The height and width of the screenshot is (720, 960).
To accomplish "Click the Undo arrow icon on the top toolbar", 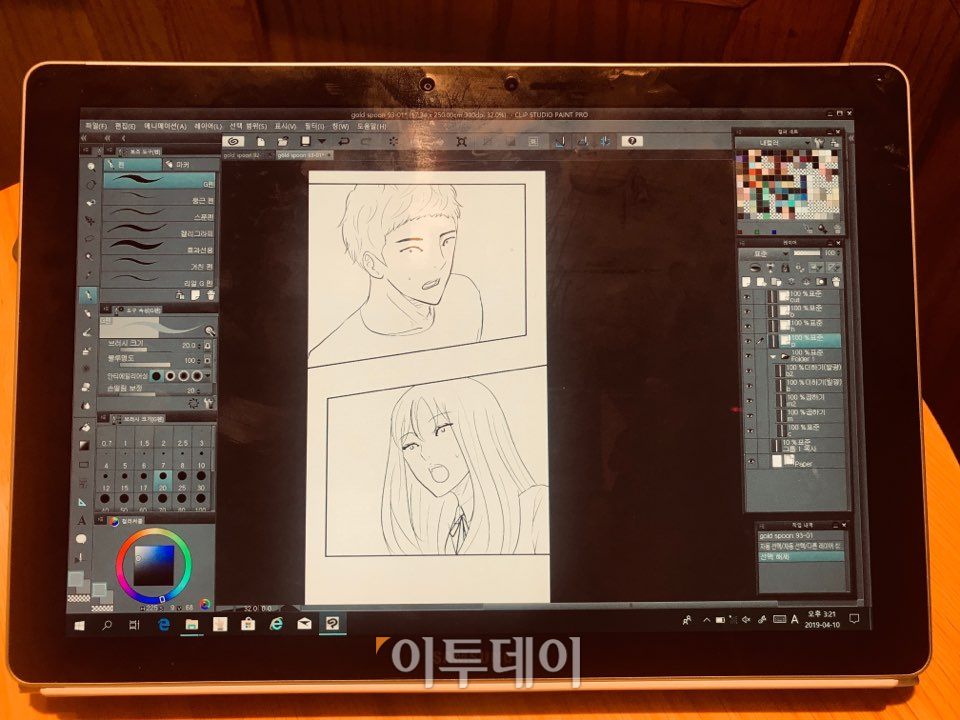I will tap(344, 140).
